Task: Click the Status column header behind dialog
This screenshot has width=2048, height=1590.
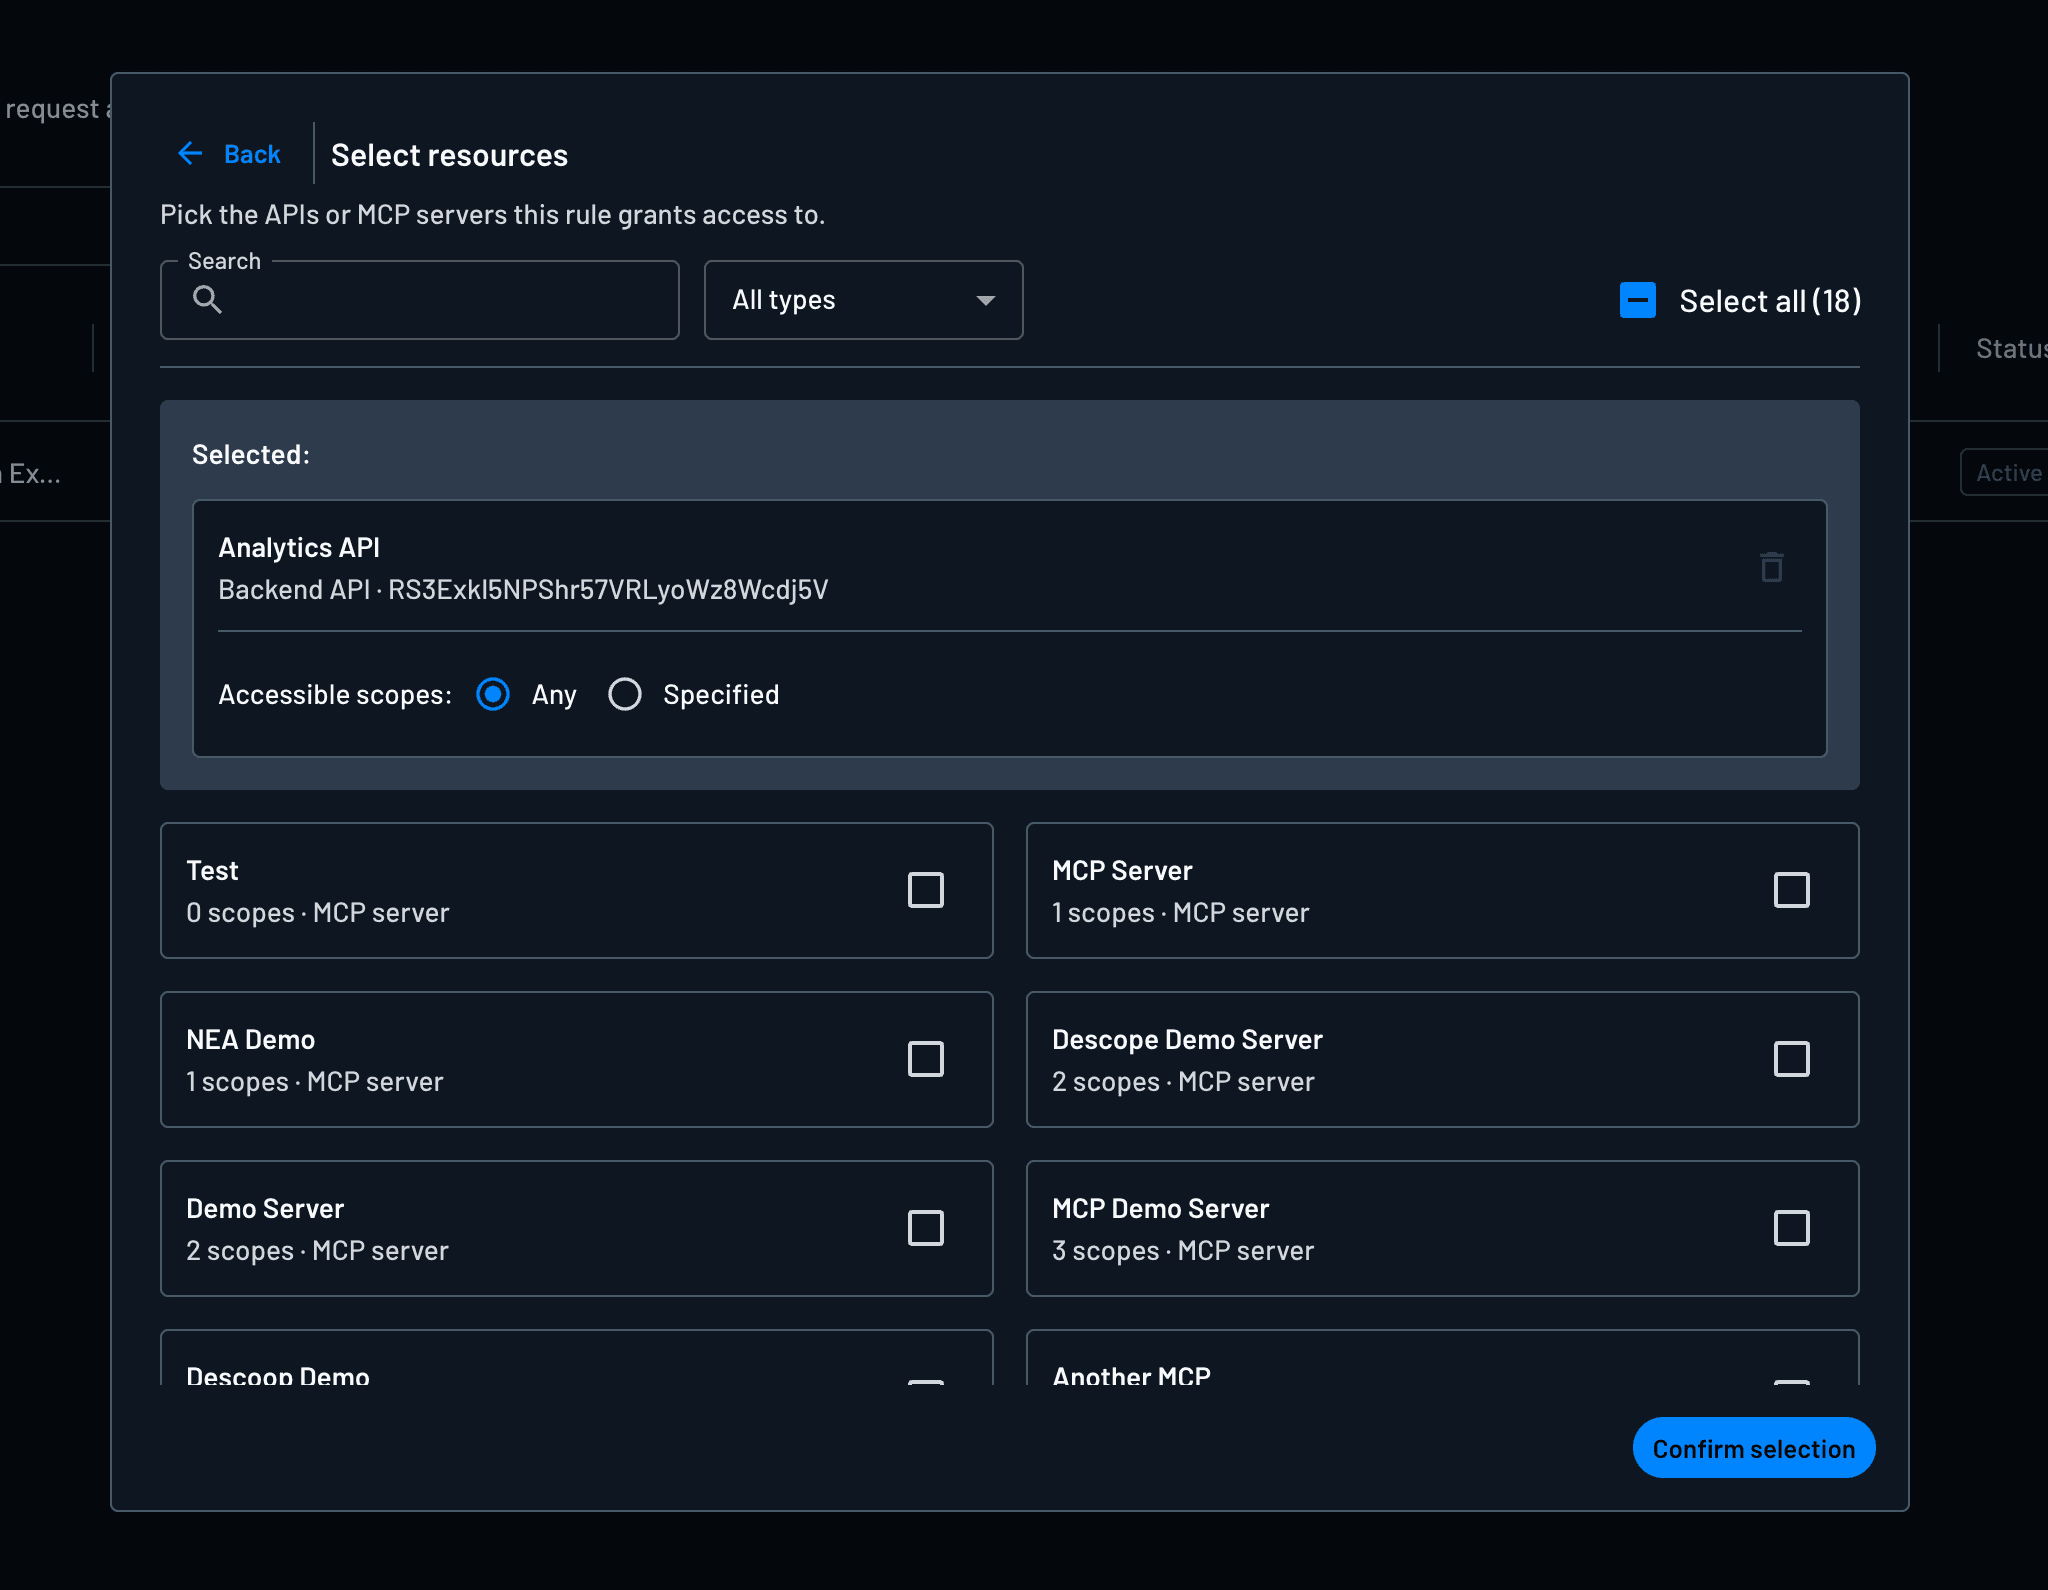Action: 2011,348
